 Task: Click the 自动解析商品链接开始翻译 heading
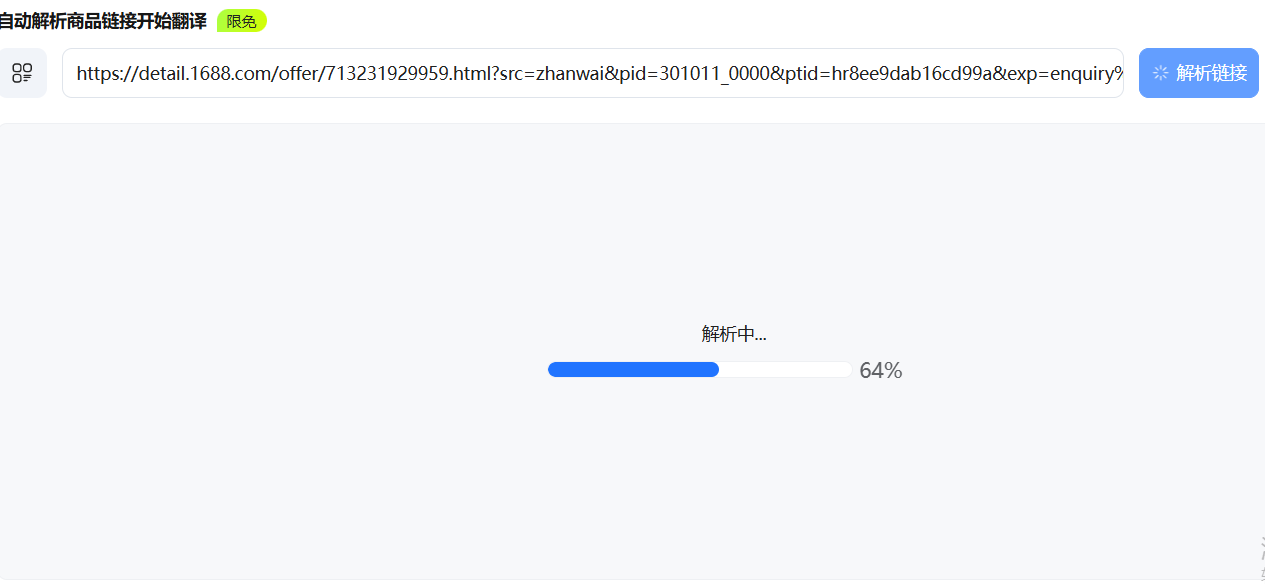click(103, 21)
